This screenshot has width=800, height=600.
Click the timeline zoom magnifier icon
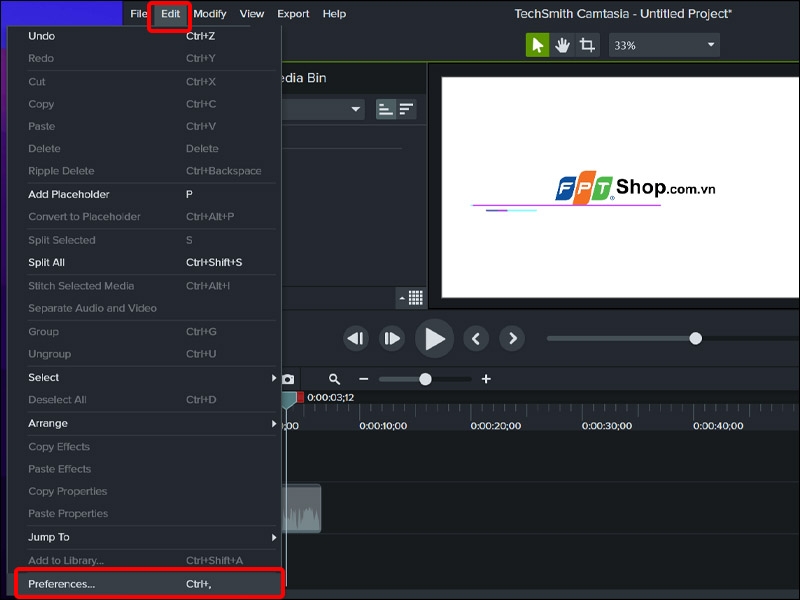click(333, 378)
